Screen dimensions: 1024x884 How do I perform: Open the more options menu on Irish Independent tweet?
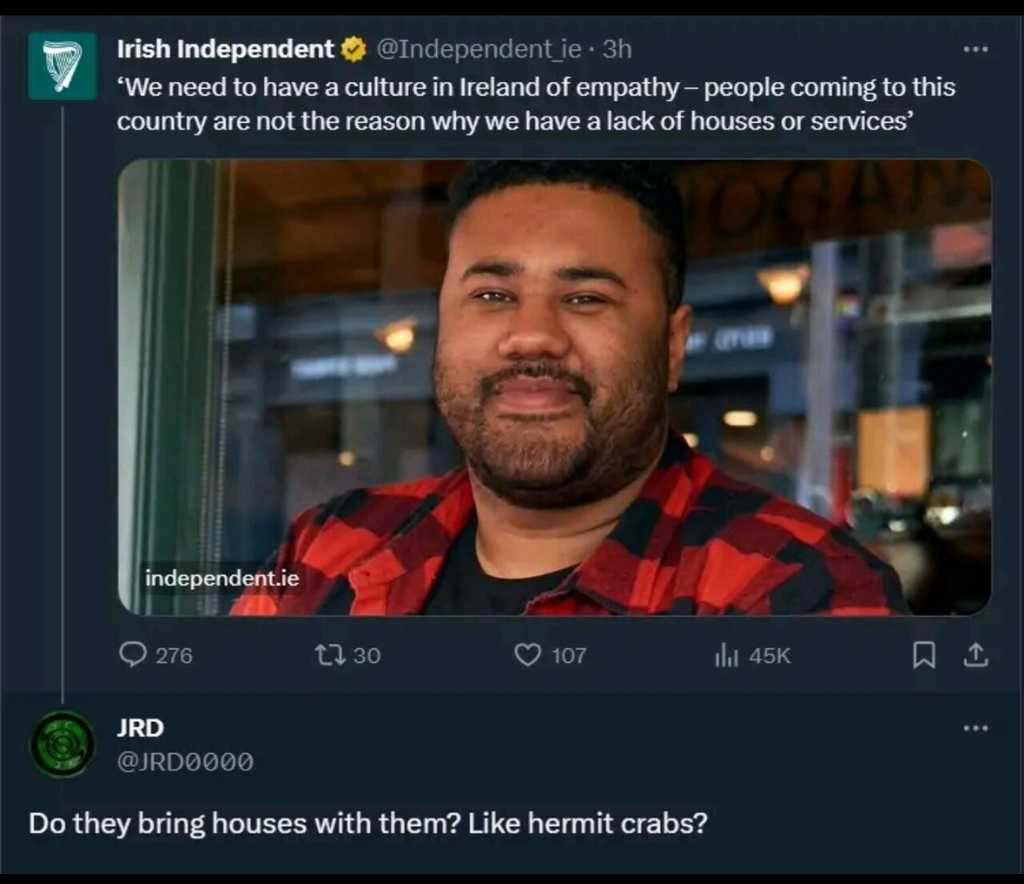click(x=976, y=49)
